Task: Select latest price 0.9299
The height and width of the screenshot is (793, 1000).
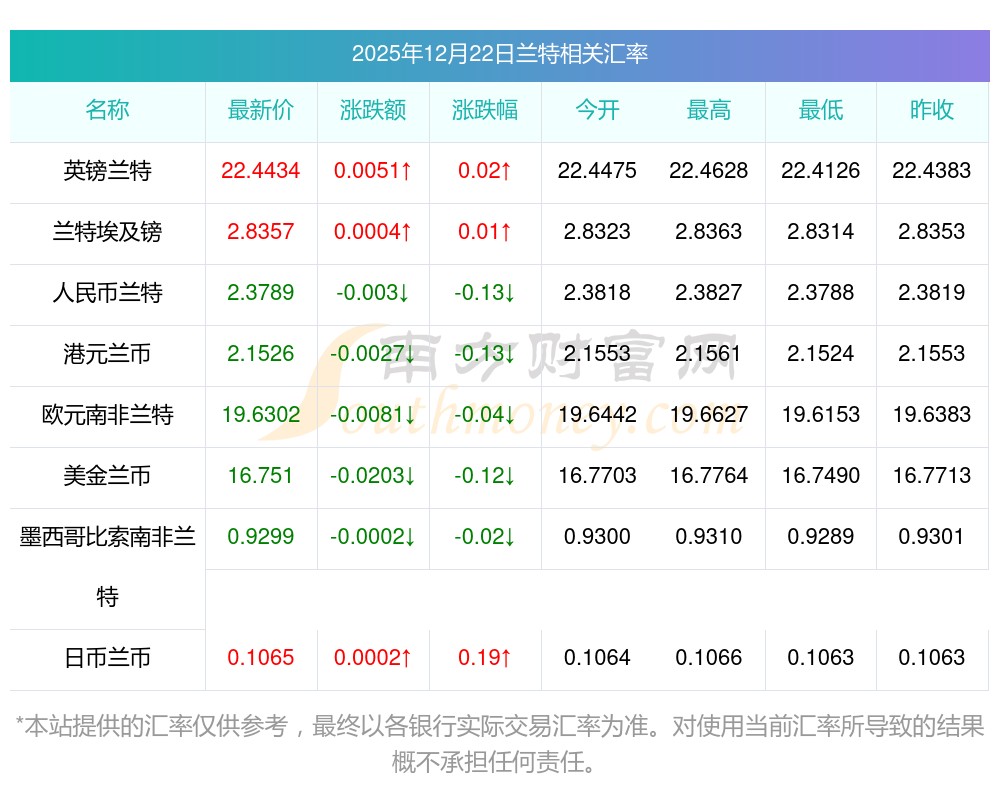Action: pos(261,537)
